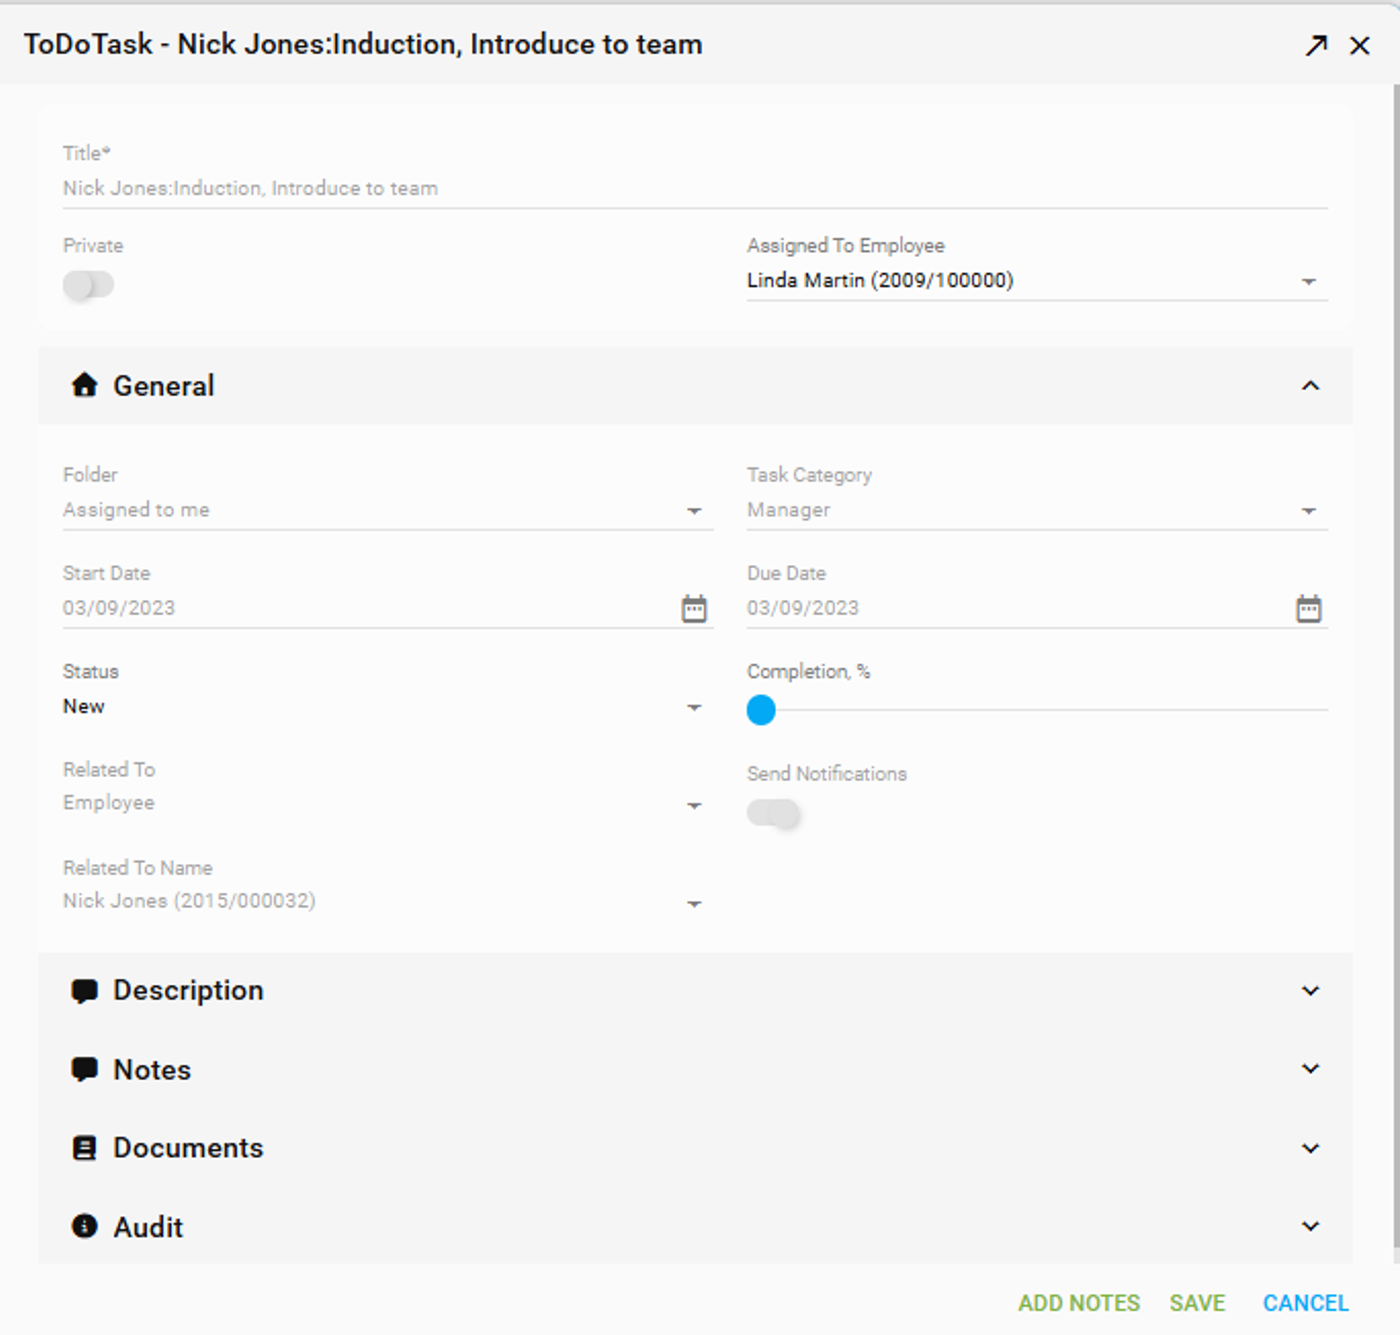Click the Documents book icon

pyautogui.click(x=85, y=1148)
